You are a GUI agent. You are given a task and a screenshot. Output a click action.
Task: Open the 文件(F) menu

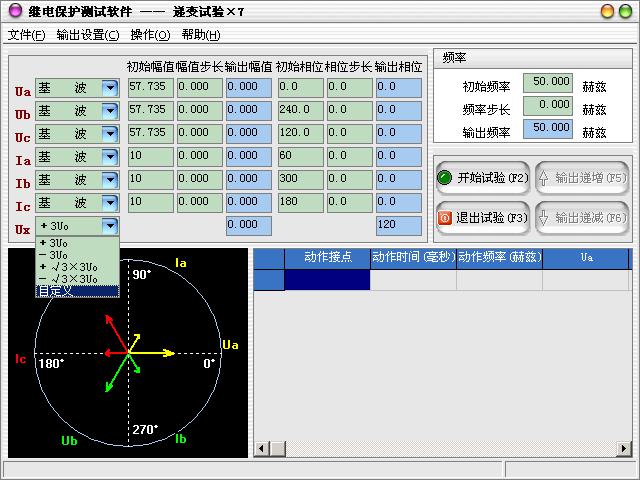(26, 34)
